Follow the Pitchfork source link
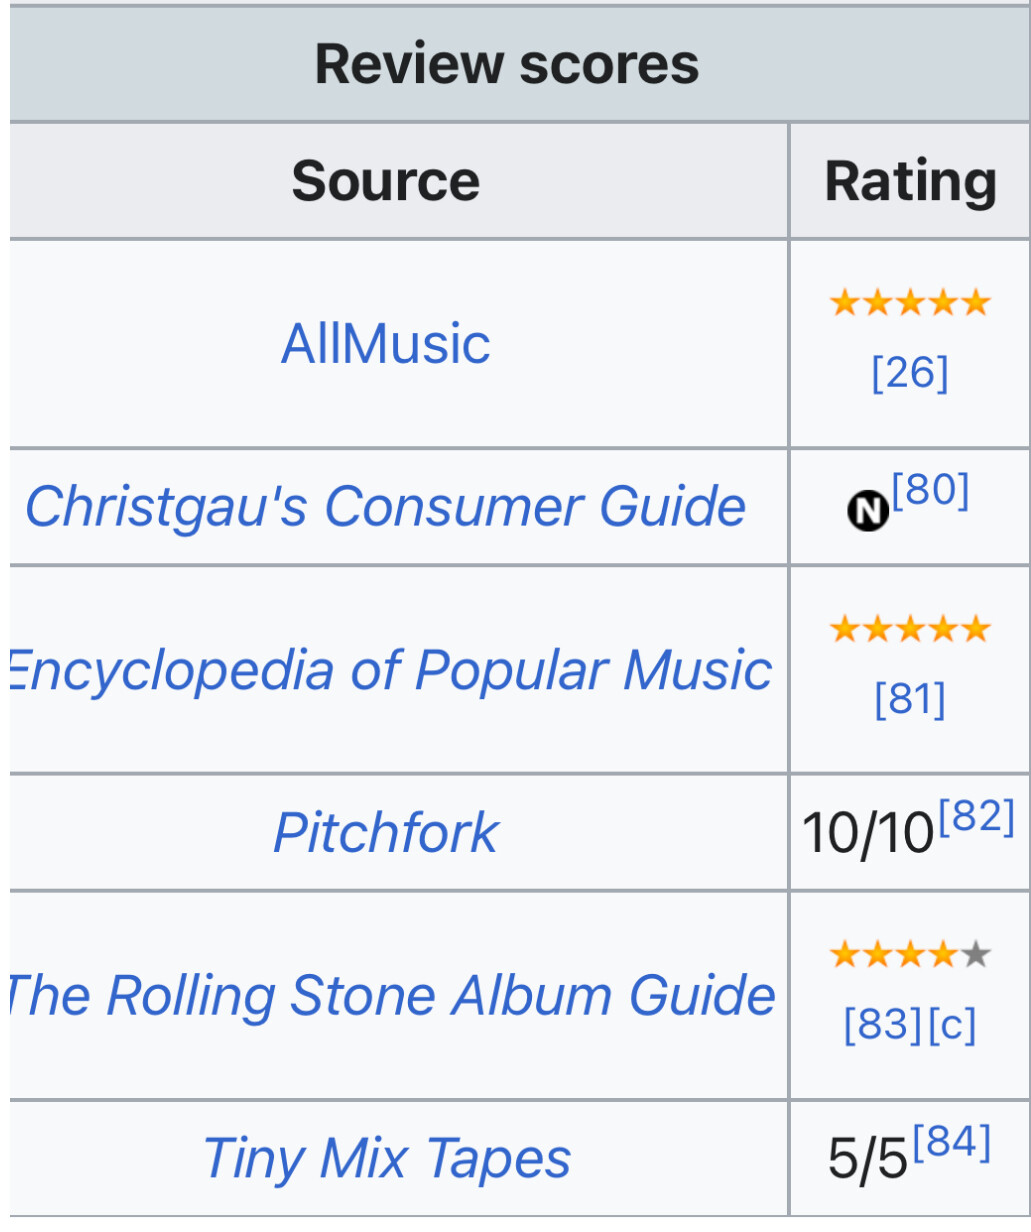Image resolution: width=1031 pixels, height=1232 pixels. (x=386, y=832)
